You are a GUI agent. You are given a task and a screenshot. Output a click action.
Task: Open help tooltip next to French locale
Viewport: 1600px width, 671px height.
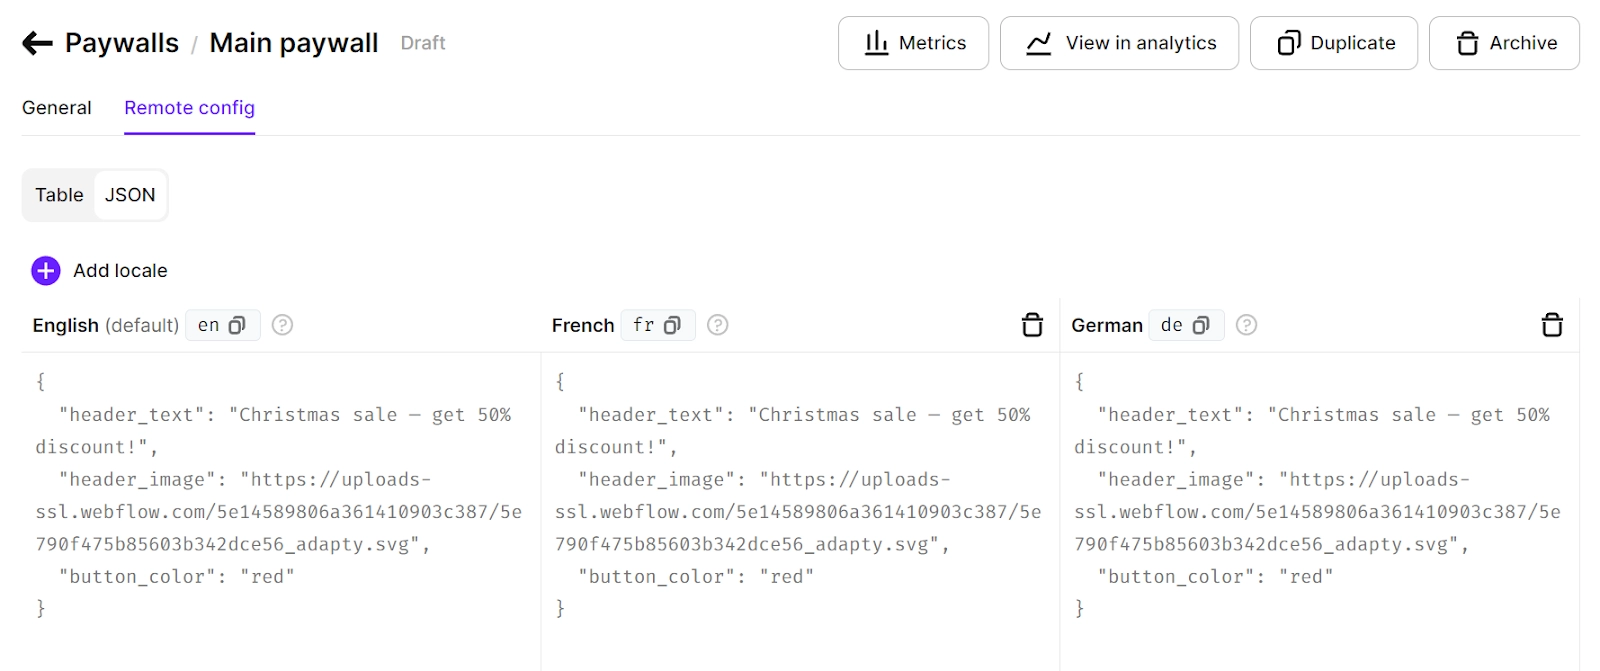click(718, 325)
